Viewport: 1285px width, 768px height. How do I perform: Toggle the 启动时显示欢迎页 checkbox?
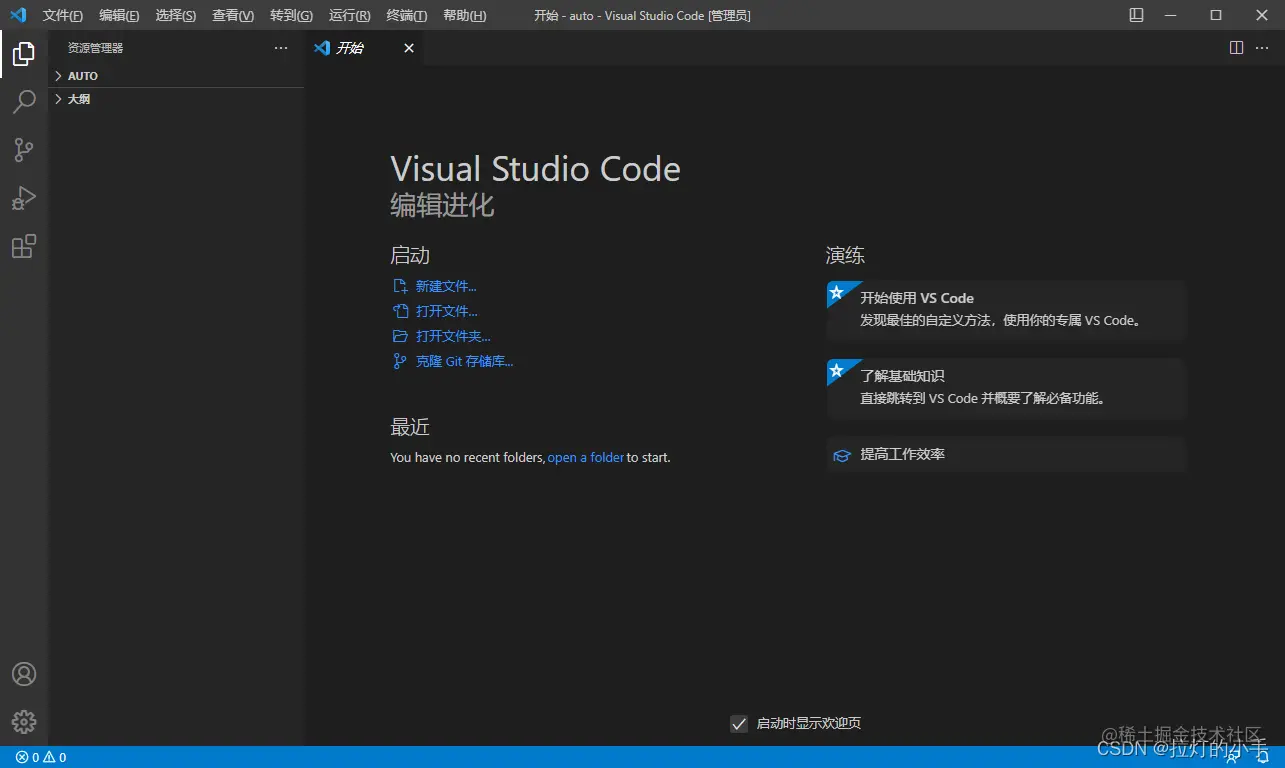(x=739, y=723)
